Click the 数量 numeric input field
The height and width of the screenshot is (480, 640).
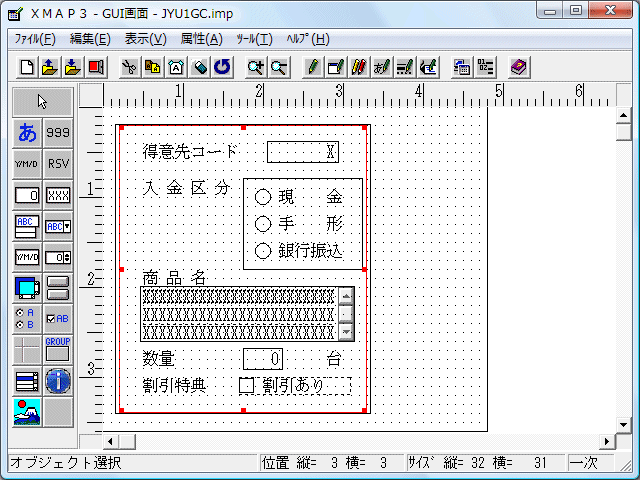click(x=263, y=358)
